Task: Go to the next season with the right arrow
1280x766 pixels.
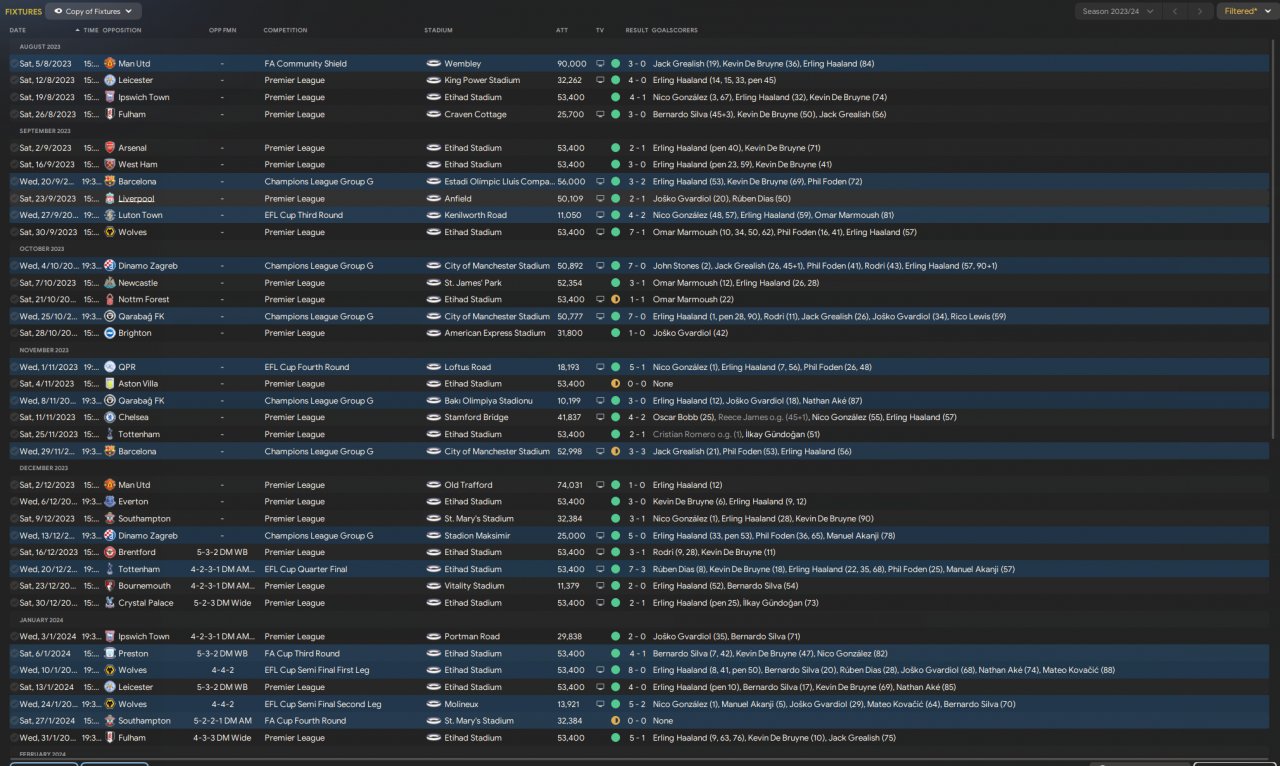Action: pos(1201,11)
